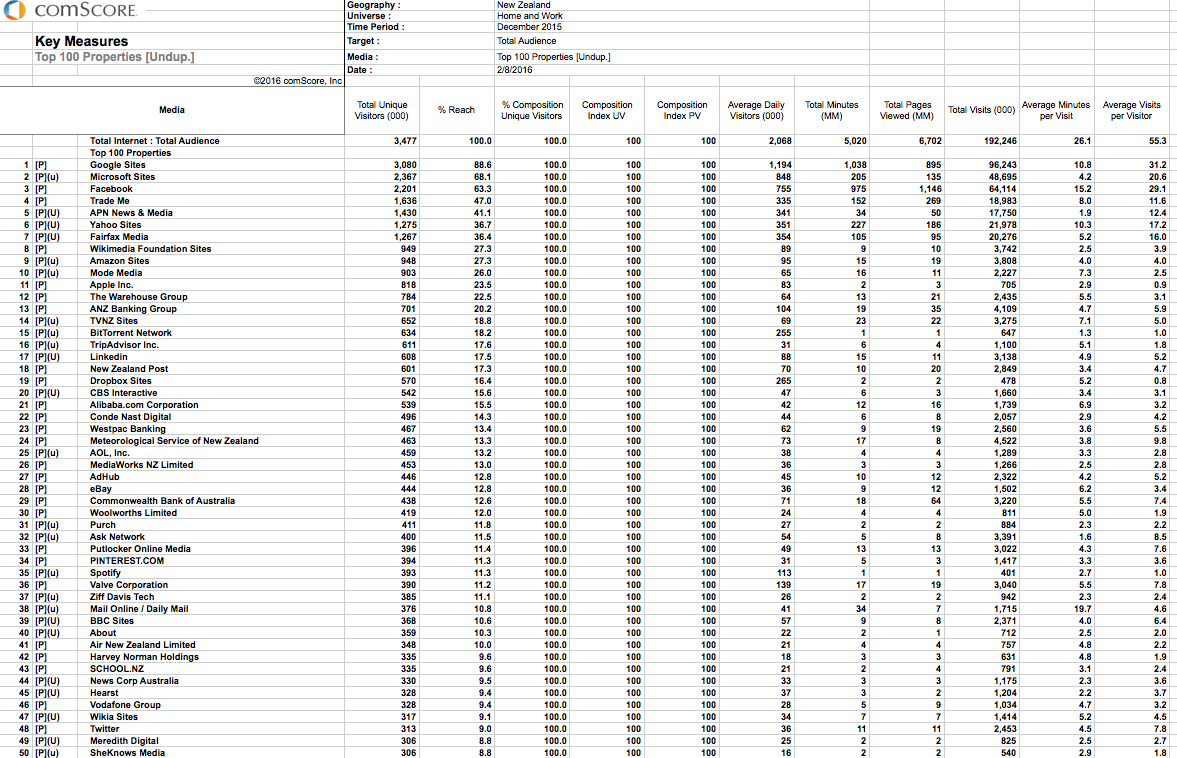The height and width of the screenshot is (758, 1177).
Task: Select Wikimedia Foundation Sites cell
Action: (x=151, y=249)
